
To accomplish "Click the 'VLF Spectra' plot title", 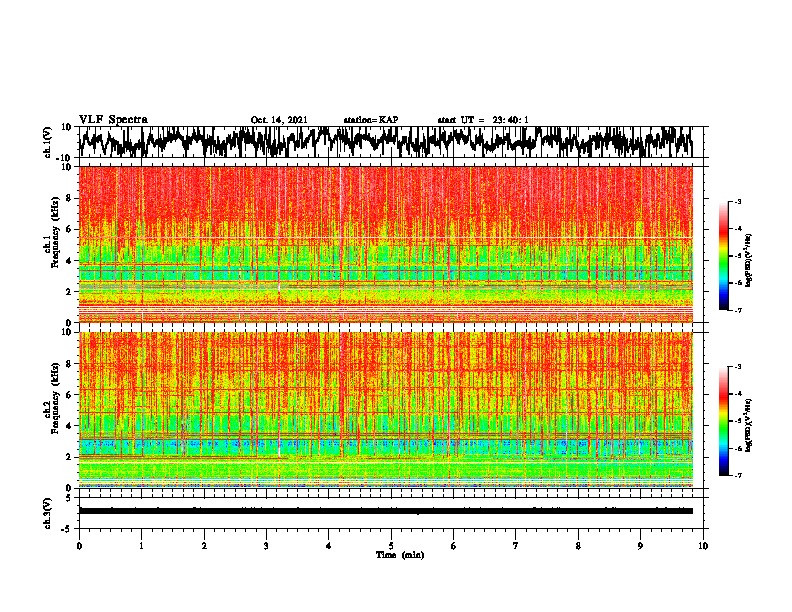I will coord(113,120).
